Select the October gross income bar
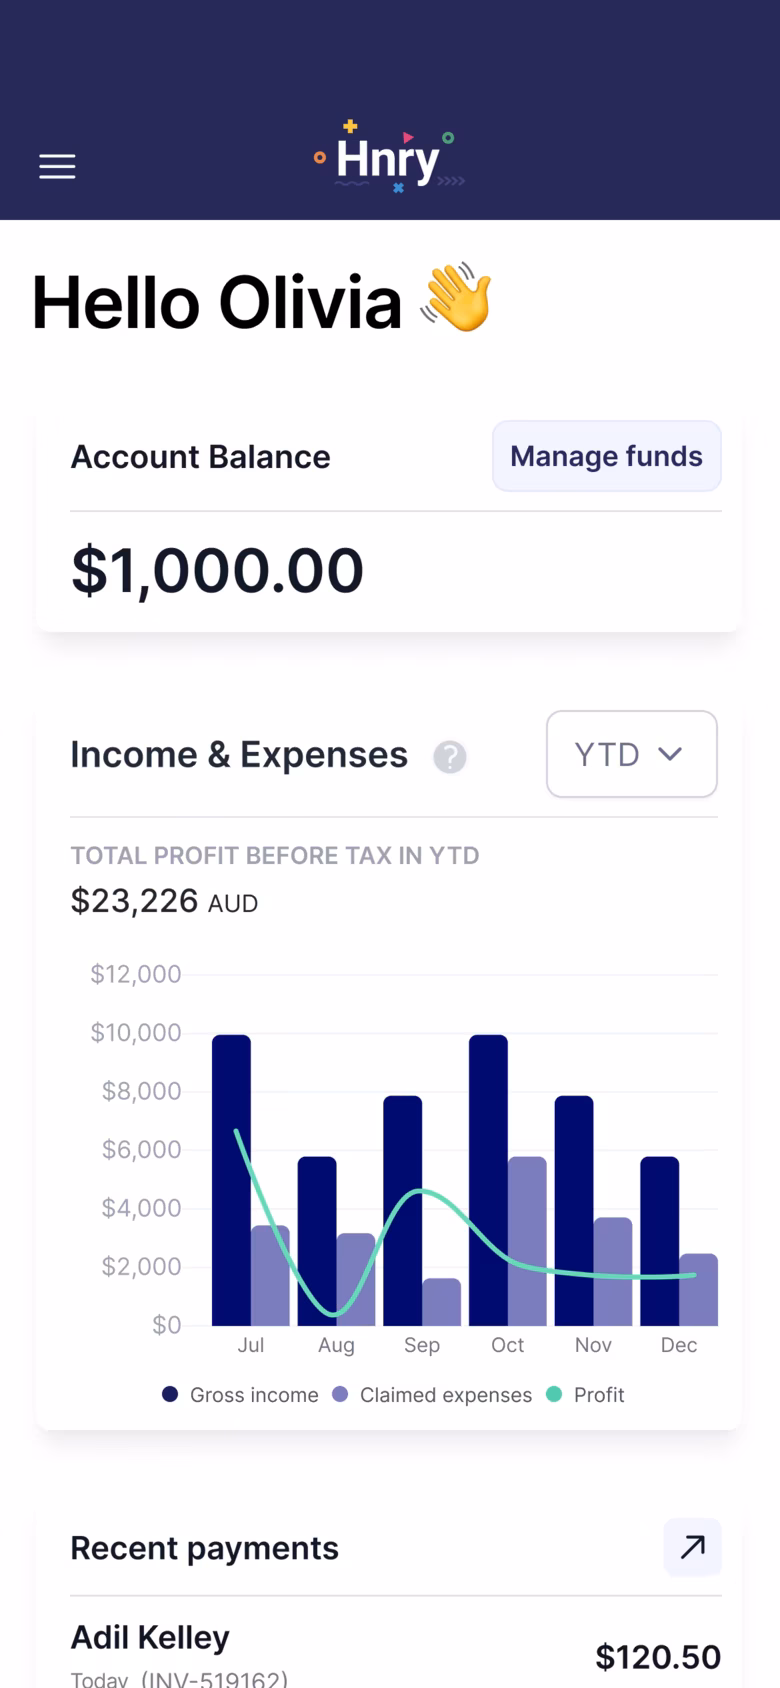This screenshot has width=780, height=1688. (488, 1180)
